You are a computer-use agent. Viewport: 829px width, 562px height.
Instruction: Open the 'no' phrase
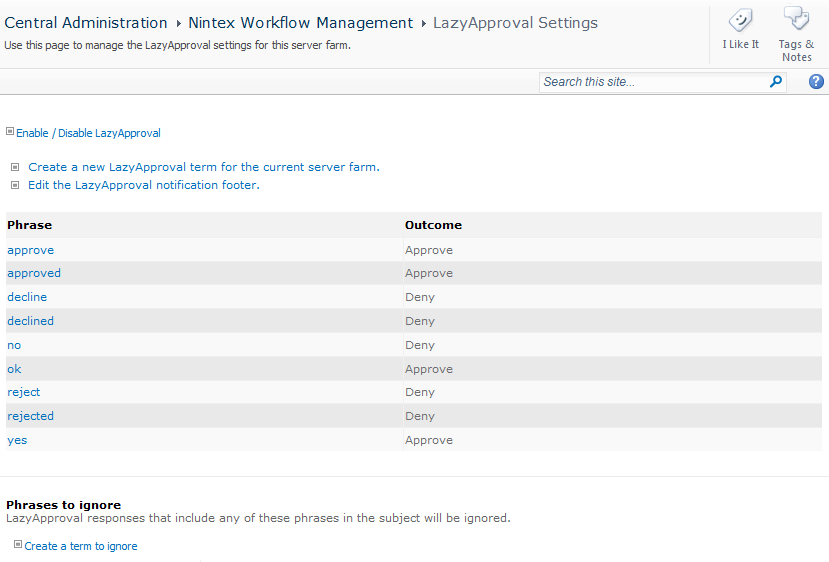[x=14, y=345]
